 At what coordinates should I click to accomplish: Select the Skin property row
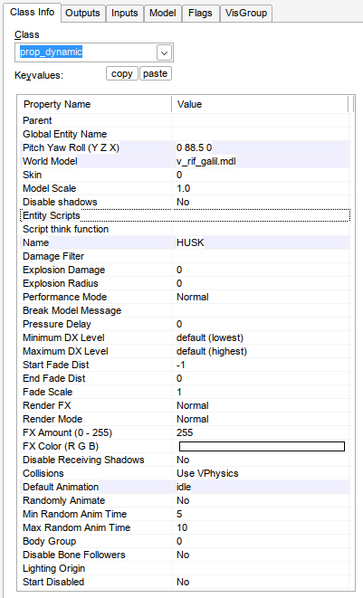(x=184, y=175)
